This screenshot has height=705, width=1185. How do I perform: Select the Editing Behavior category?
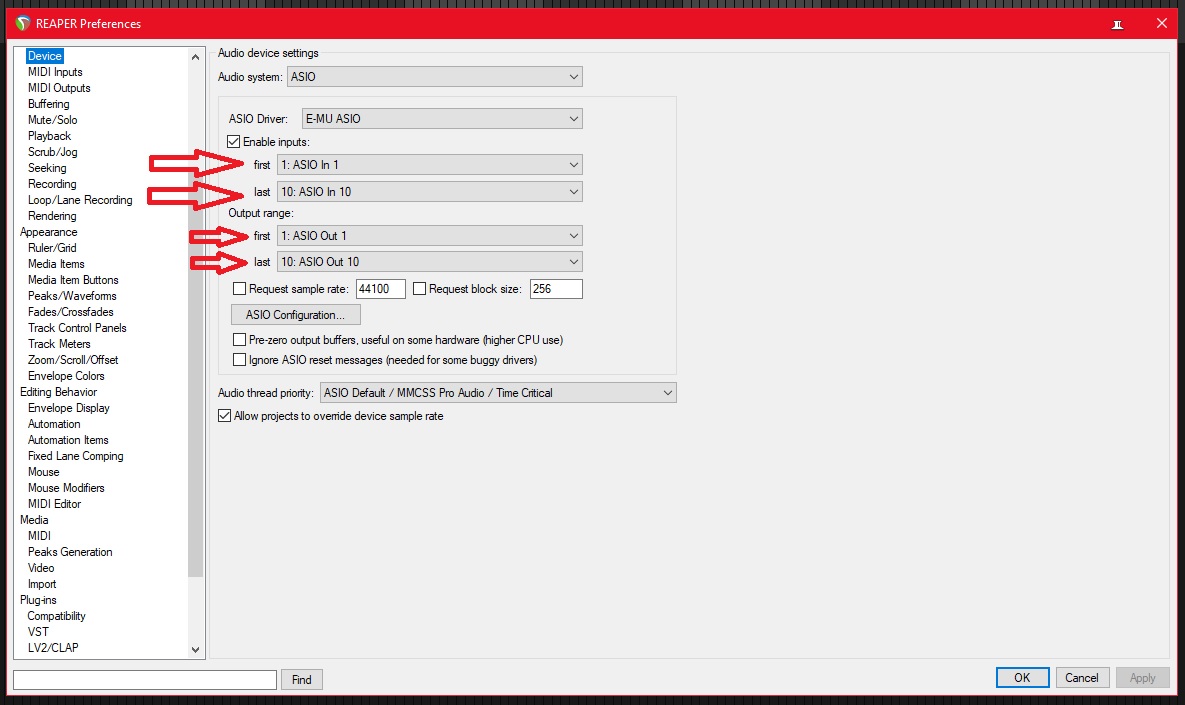click(58, 391)
